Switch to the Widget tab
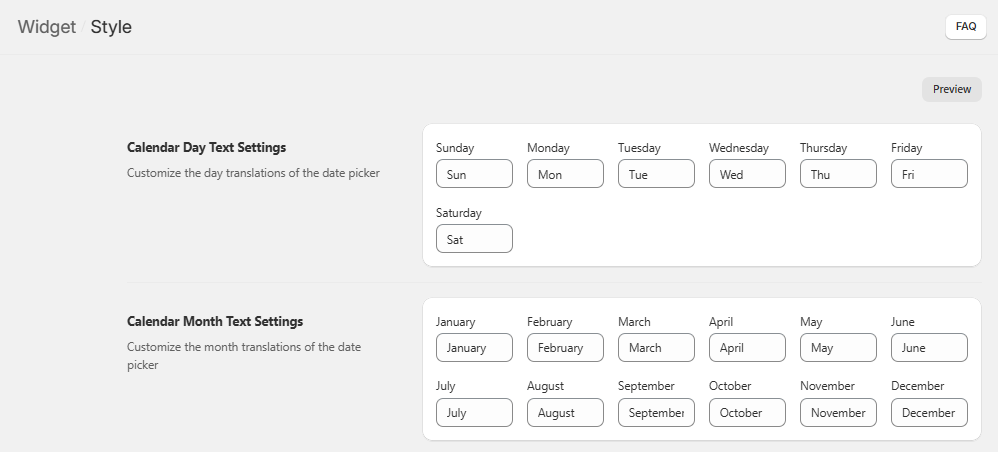 47,27
